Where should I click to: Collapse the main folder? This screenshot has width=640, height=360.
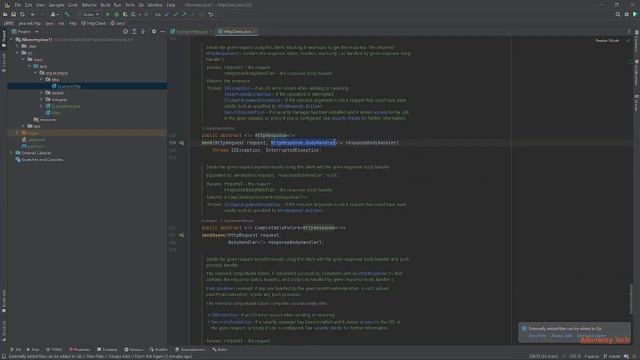click(x=23, y=59)
